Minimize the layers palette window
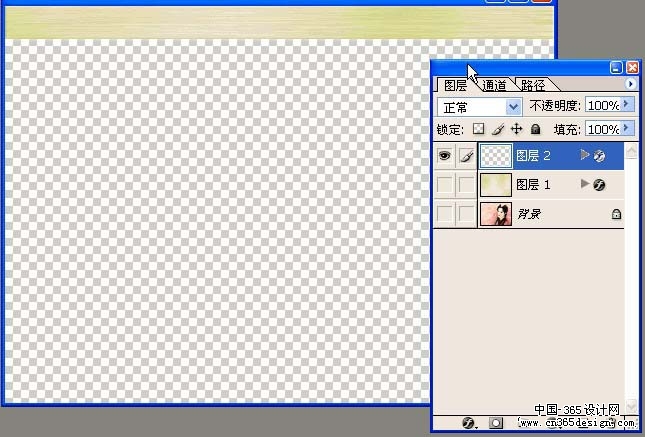The width and height of the screenshot is (645, 437). 616,67
